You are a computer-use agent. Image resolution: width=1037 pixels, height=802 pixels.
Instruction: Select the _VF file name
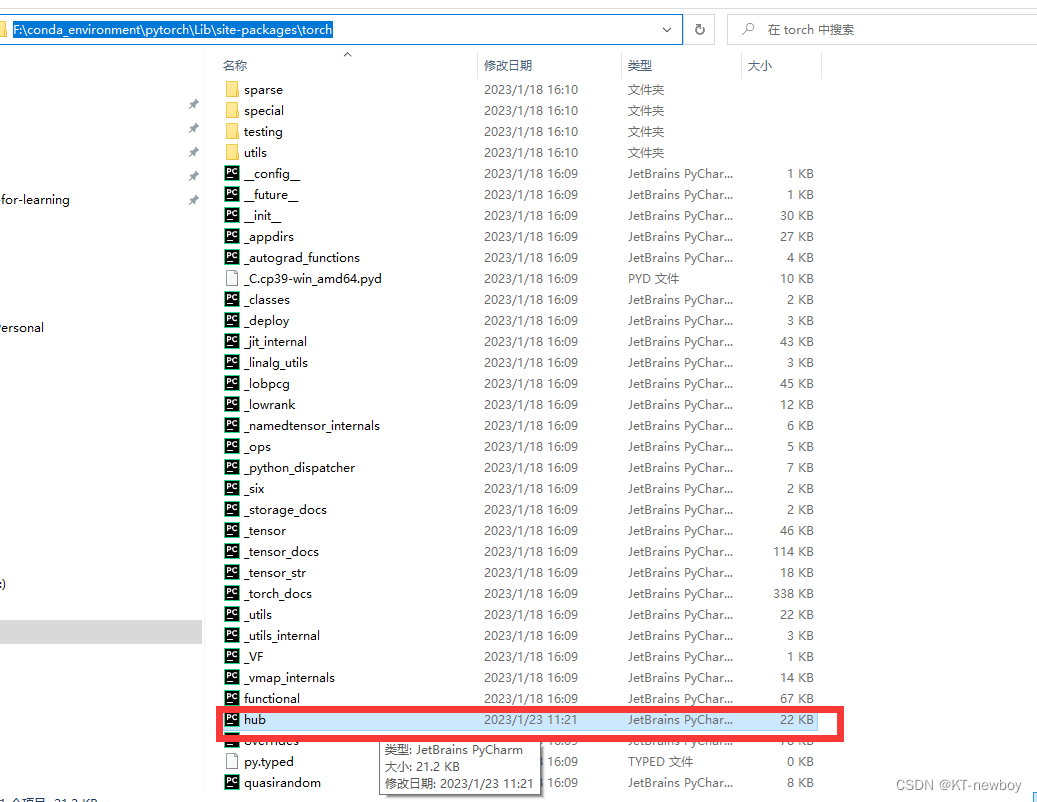click(x=254, y=657)
